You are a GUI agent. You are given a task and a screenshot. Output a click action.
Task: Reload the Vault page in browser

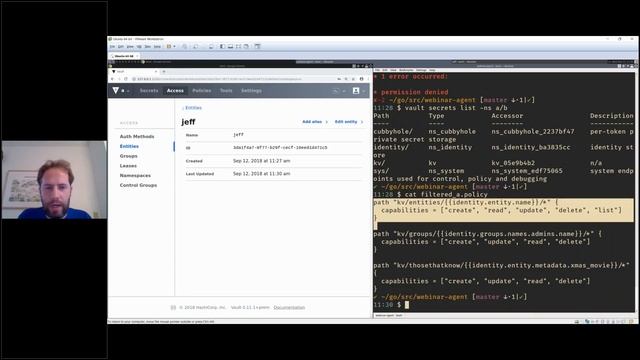126,79
